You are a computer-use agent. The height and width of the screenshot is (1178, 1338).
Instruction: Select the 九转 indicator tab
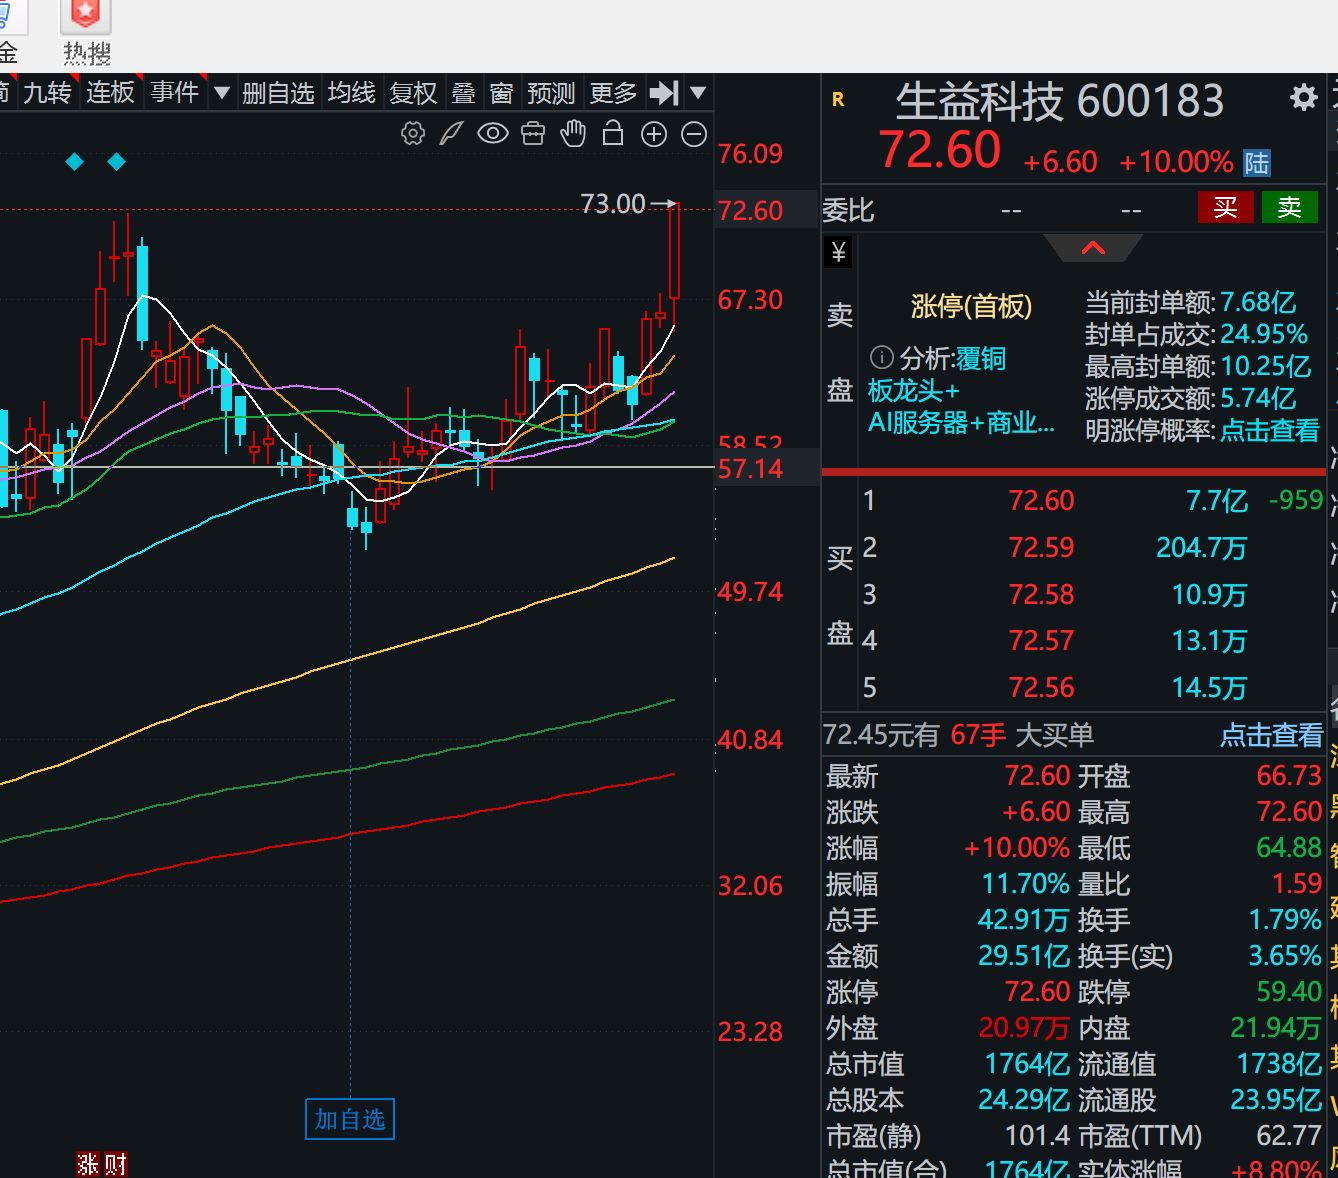48,93
